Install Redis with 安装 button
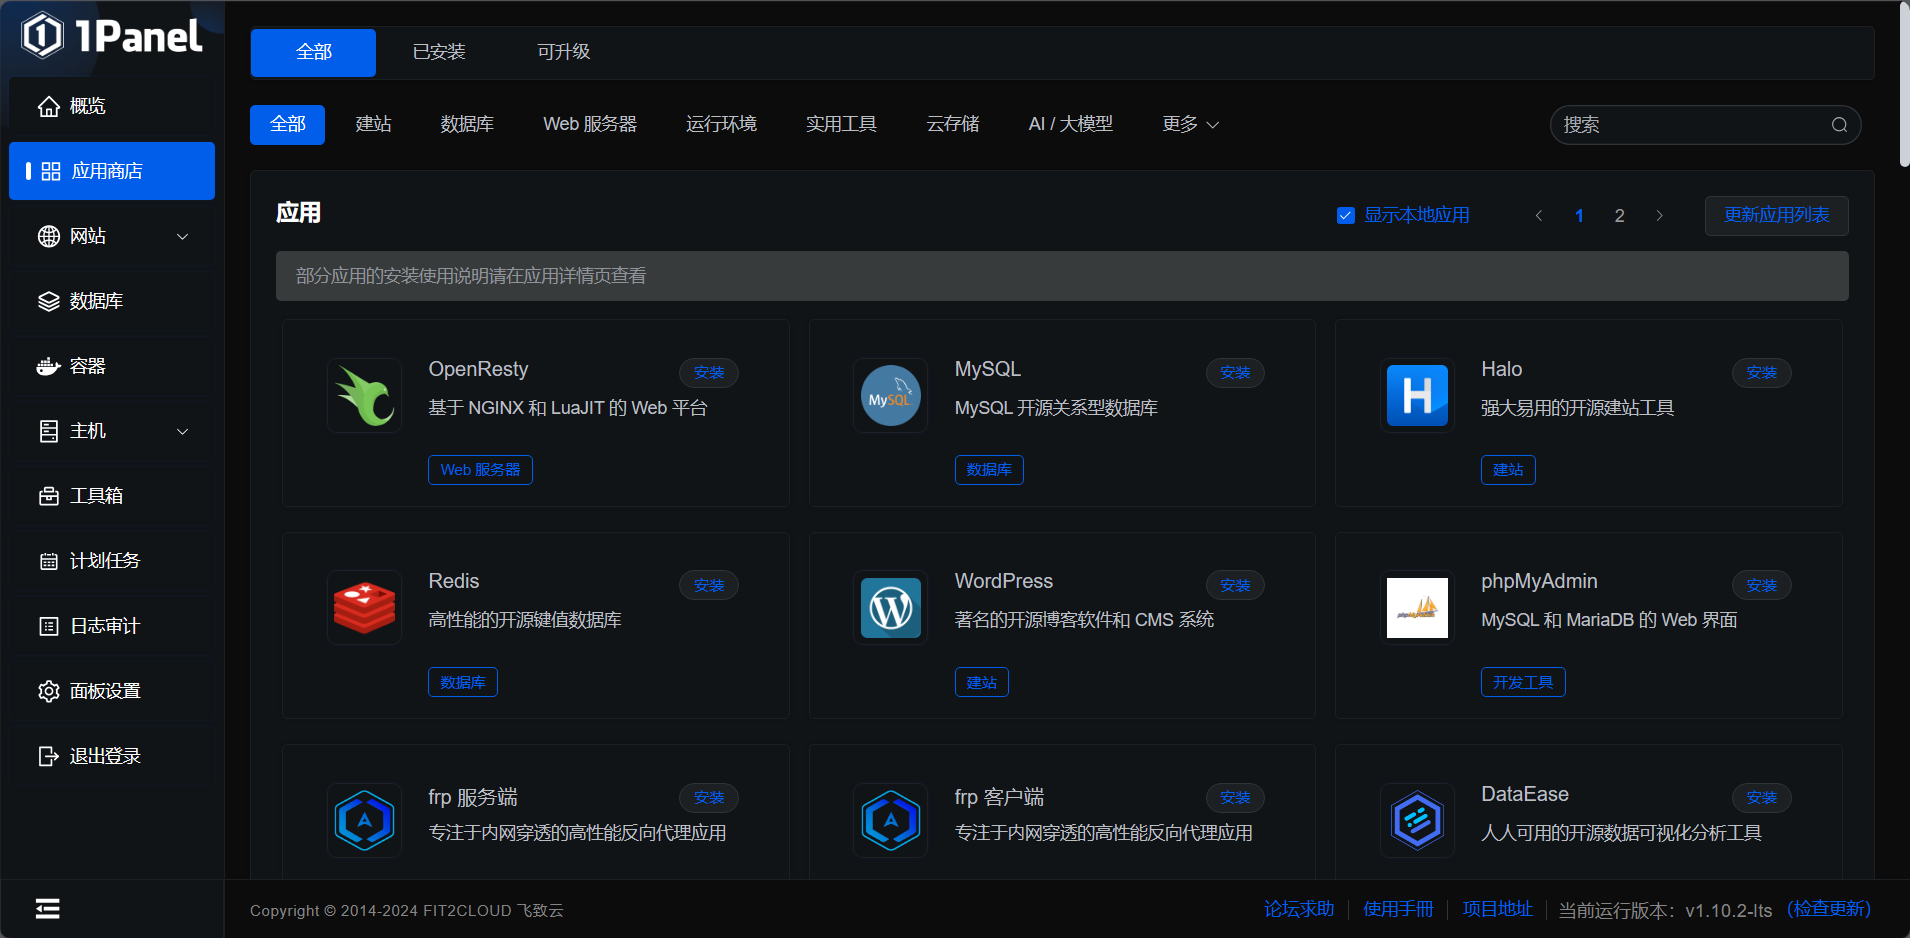This screenshot has height=938, width=1910. [709, 585]
